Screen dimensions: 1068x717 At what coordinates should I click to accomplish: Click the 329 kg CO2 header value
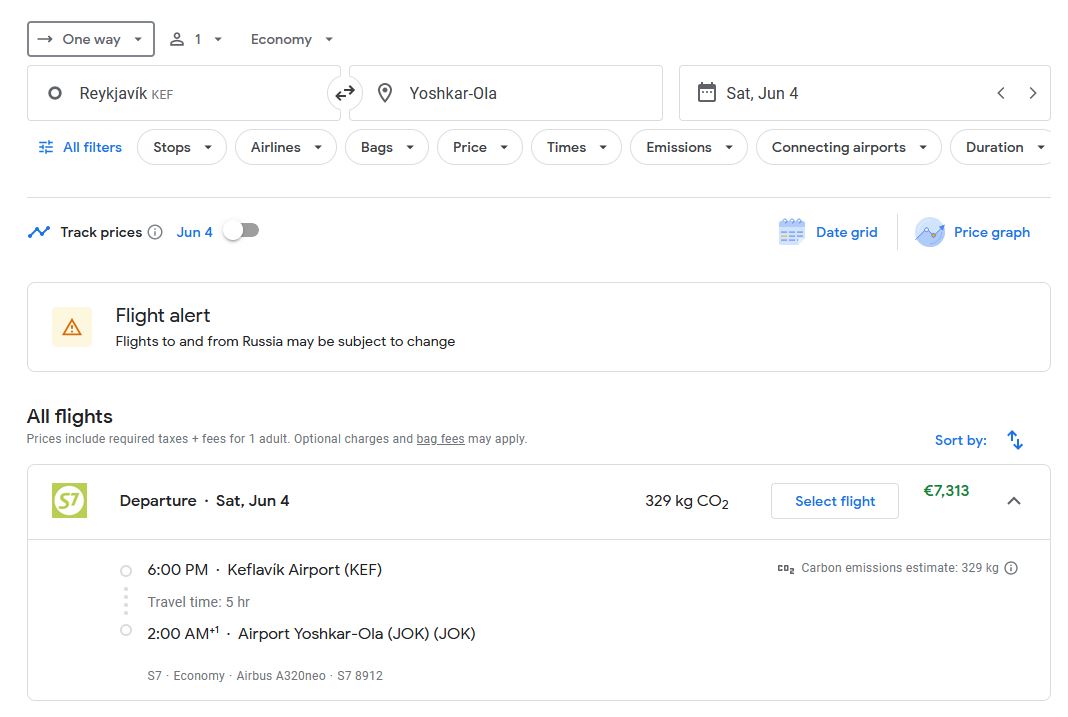[x=687, y=502]
